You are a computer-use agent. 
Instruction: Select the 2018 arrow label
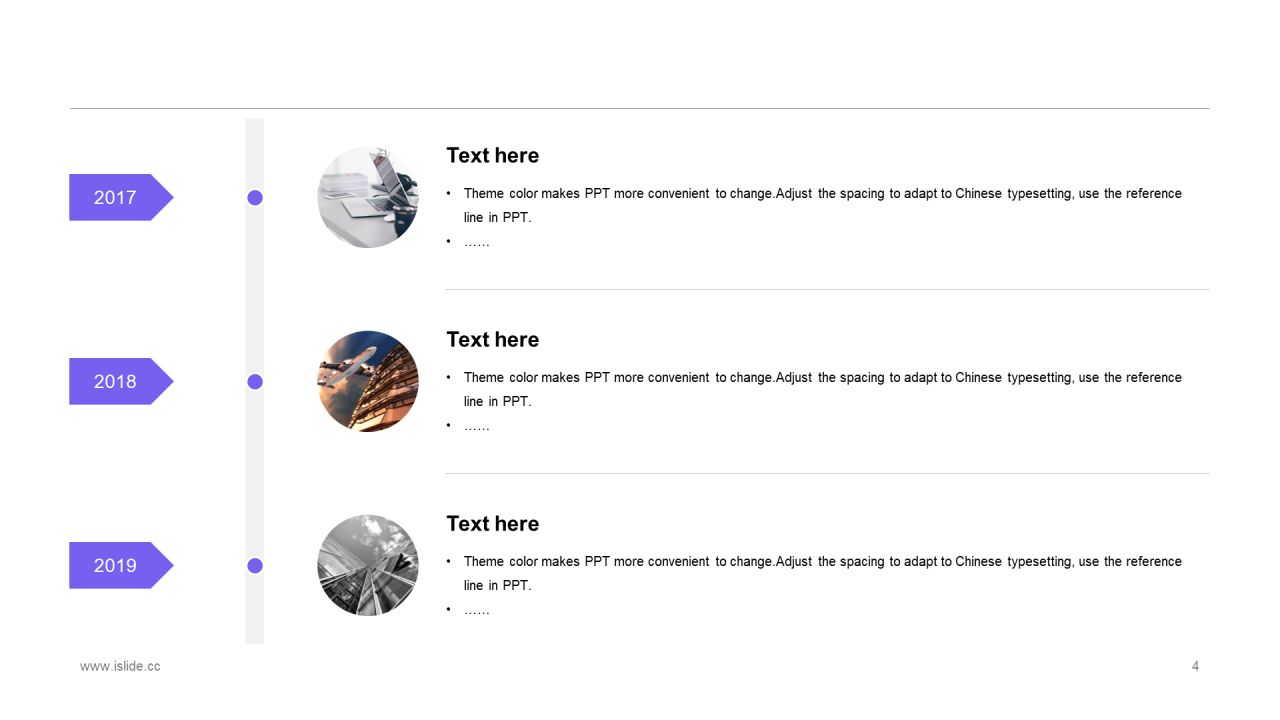(120, 381)
